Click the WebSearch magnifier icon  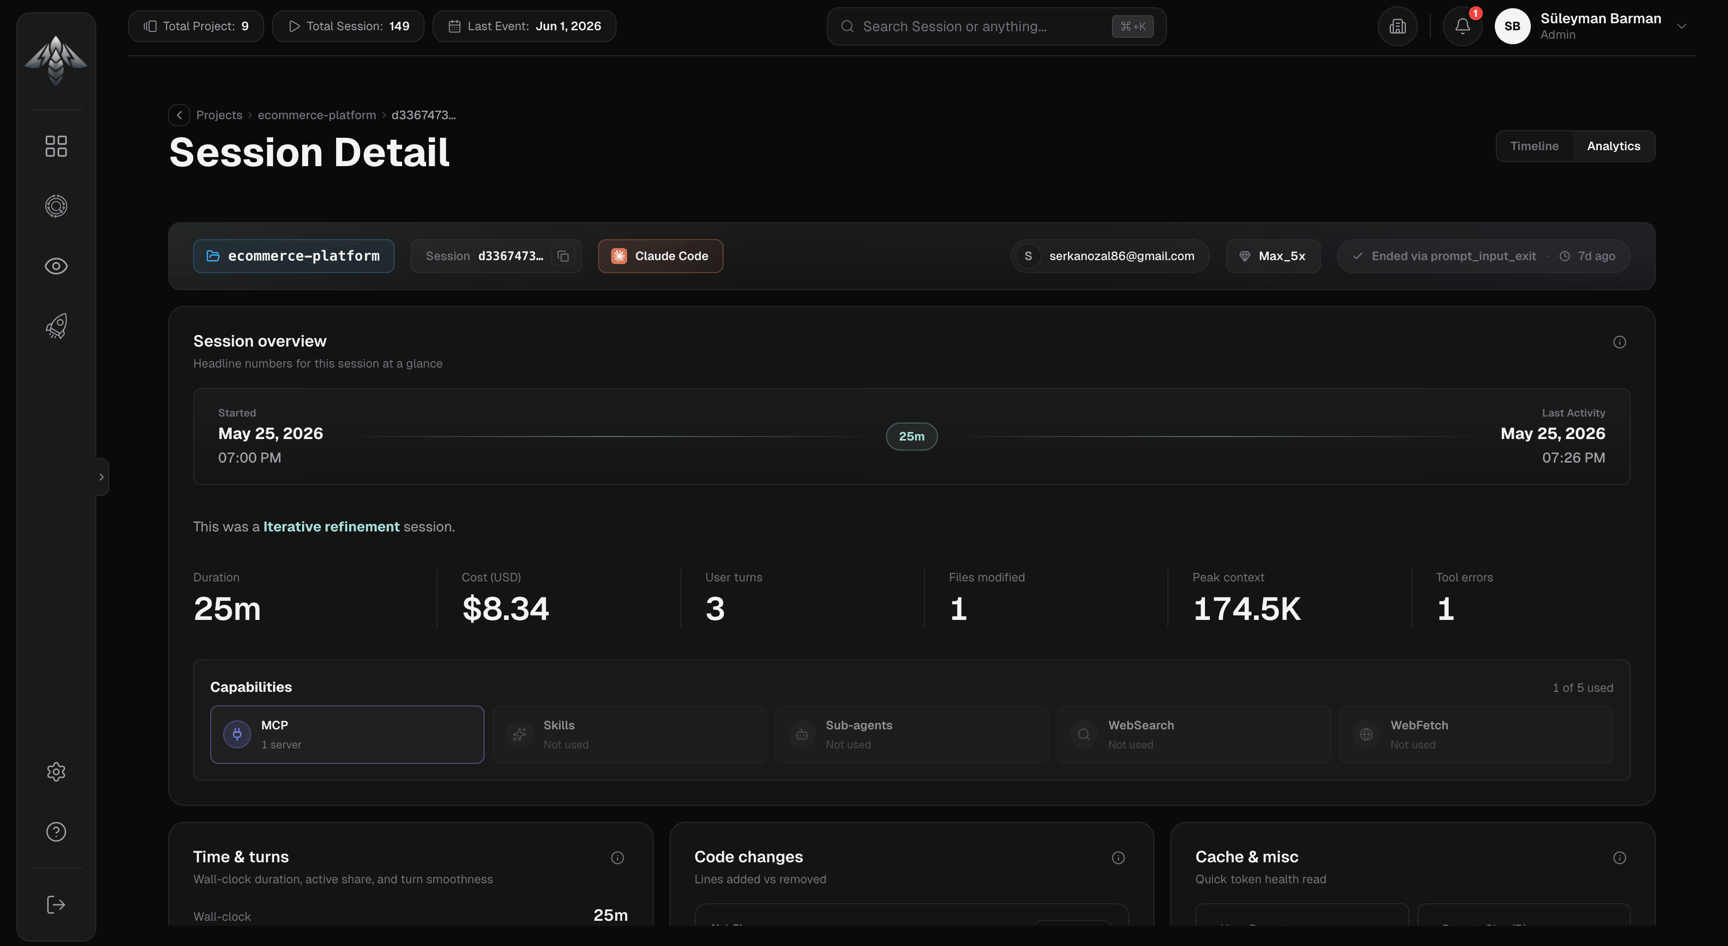tap(1084, 734)
